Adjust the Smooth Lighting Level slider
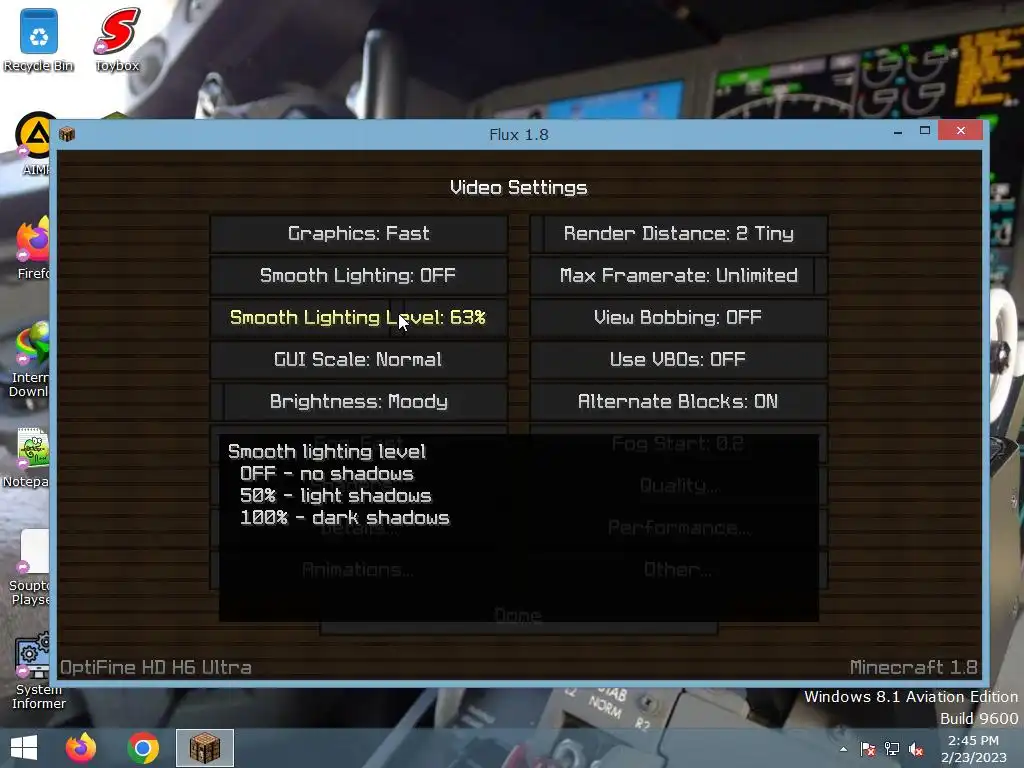 click(359, 317)
